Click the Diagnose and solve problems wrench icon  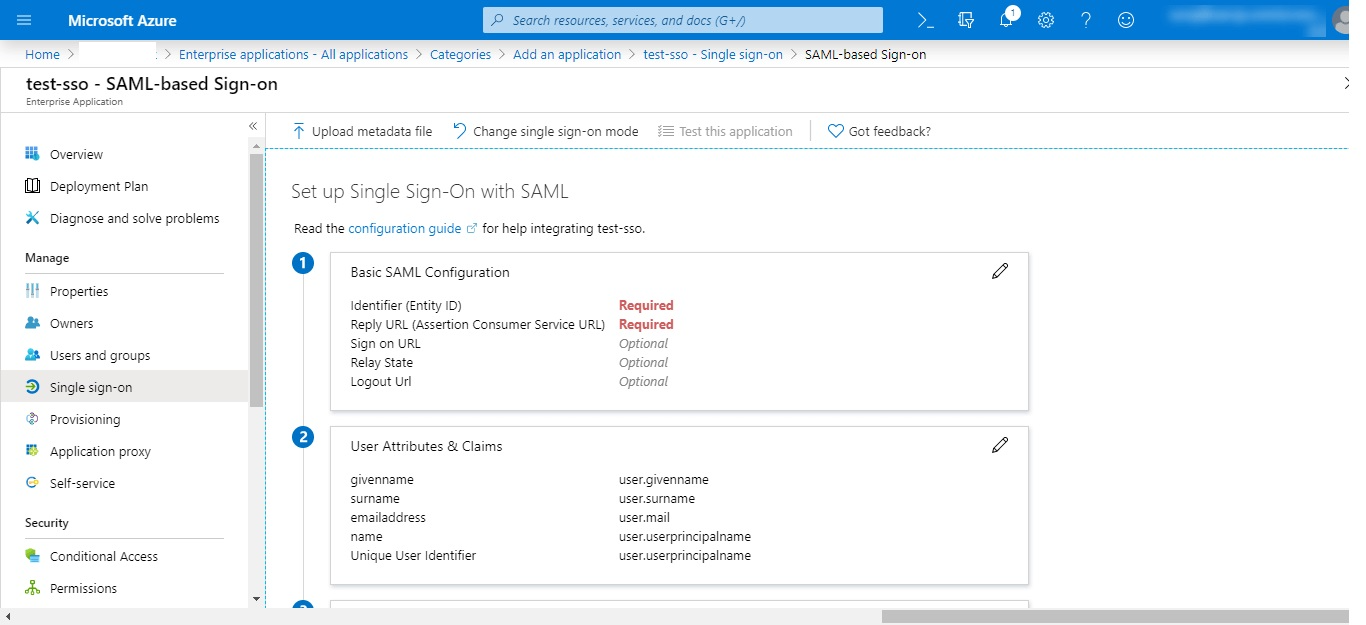click(x=32, y=218)
